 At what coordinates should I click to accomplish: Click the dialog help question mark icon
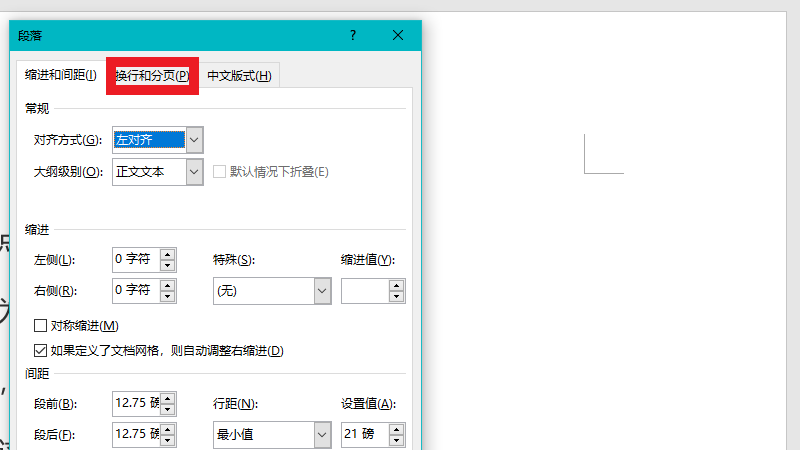click(353, 35)
